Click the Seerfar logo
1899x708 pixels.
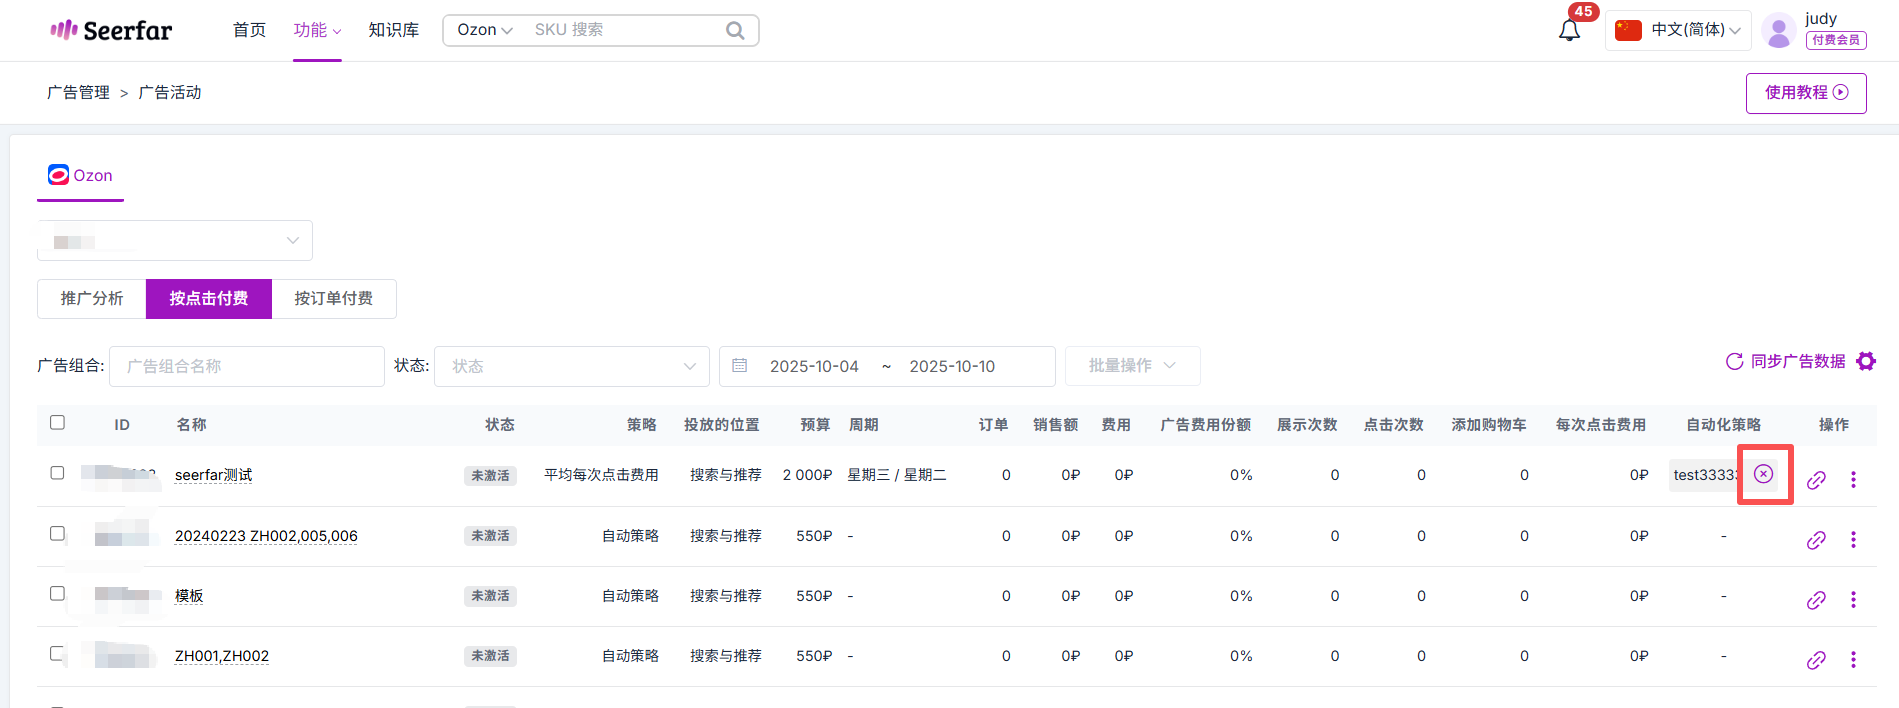coord(111,30)
